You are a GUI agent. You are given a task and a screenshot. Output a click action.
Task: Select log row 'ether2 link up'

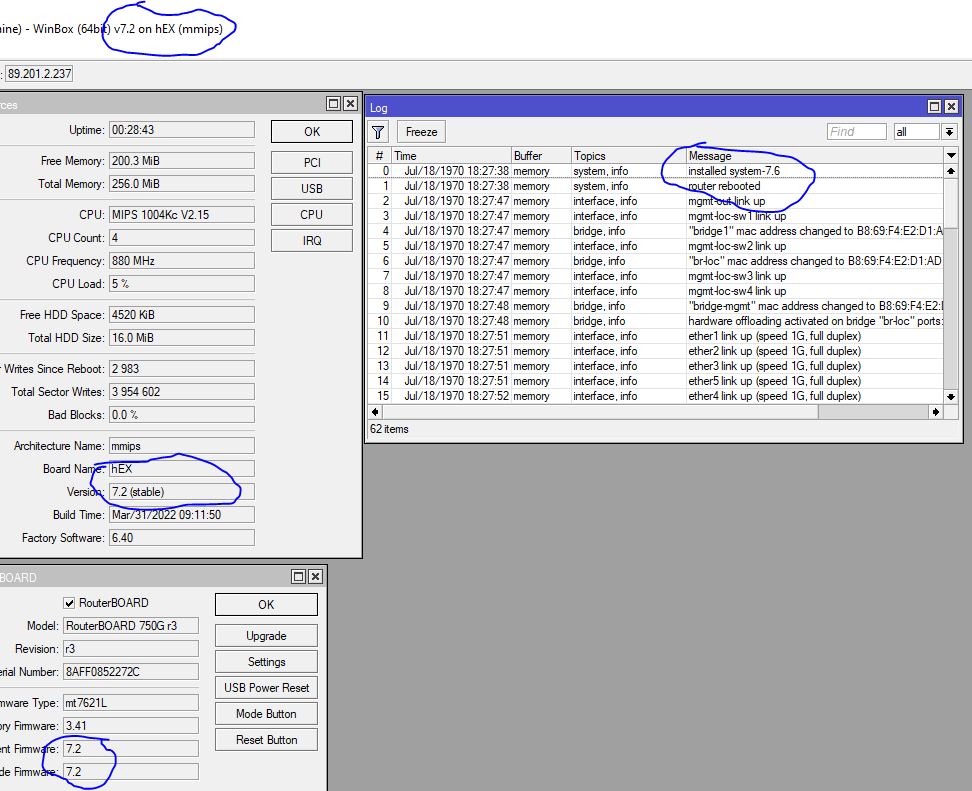pyautogui.click(x=656, y=351)
